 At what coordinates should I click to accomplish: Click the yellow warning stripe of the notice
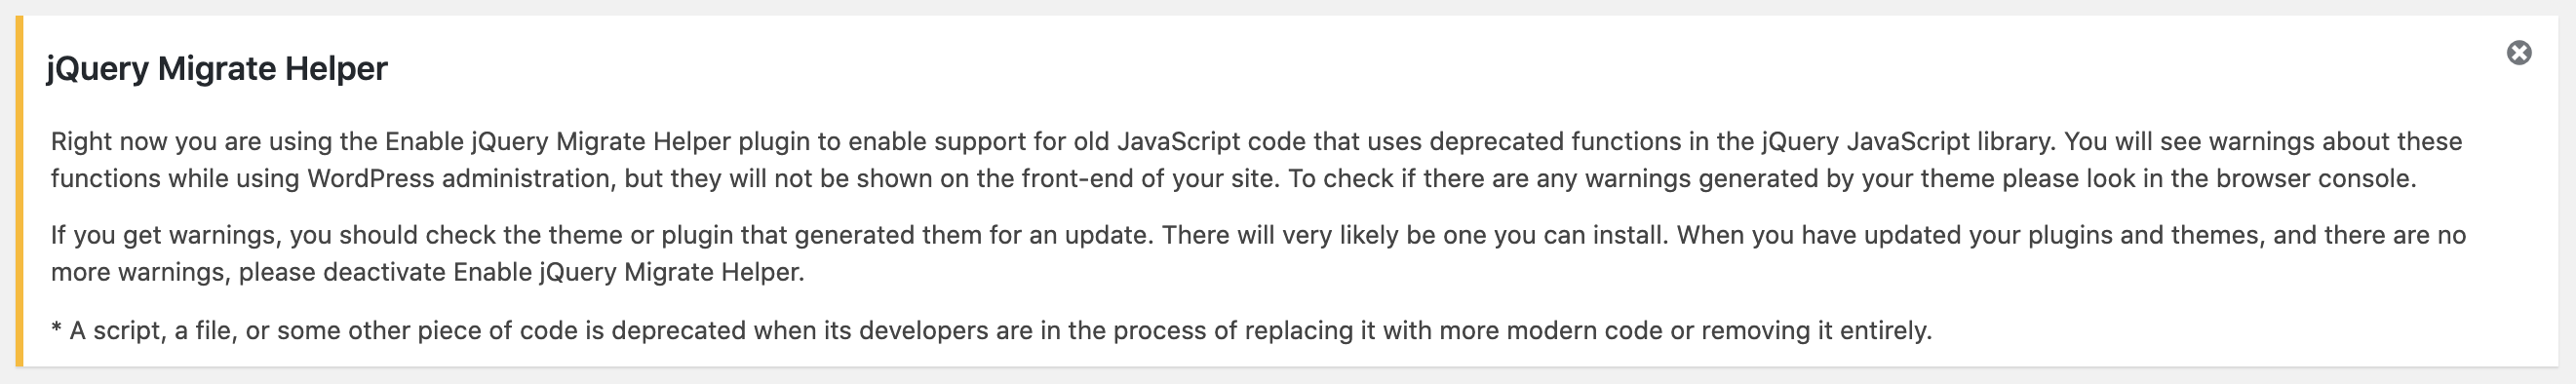[19, 191]
